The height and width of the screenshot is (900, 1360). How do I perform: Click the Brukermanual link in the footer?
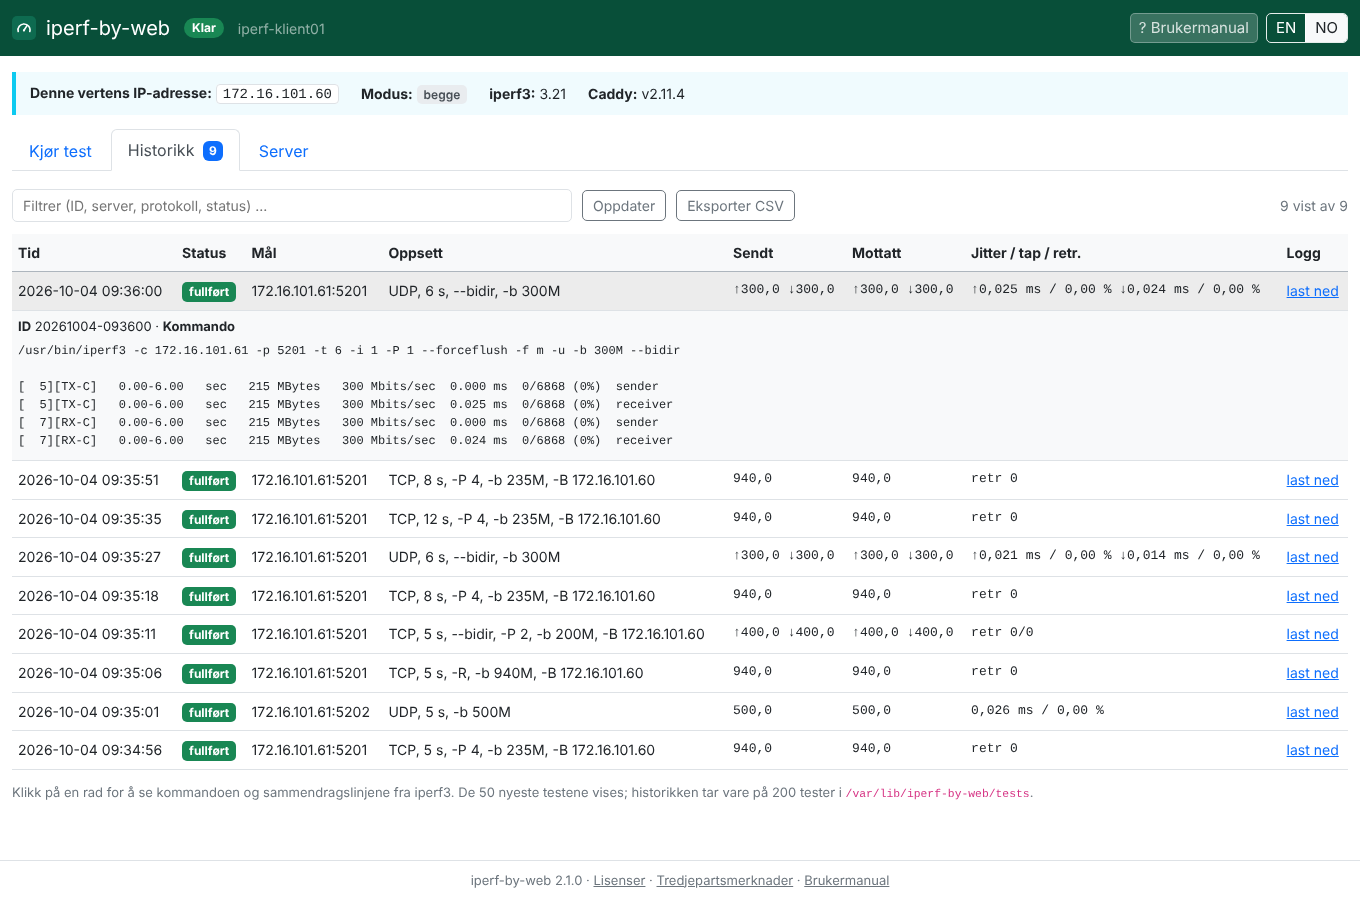pos(846,880)
